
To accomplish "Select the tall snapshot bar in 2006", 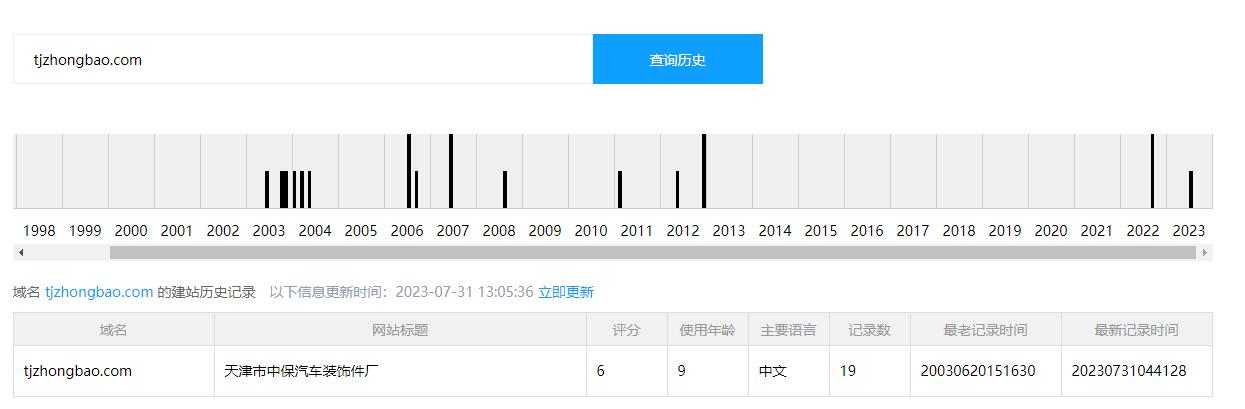I will 409,171.
